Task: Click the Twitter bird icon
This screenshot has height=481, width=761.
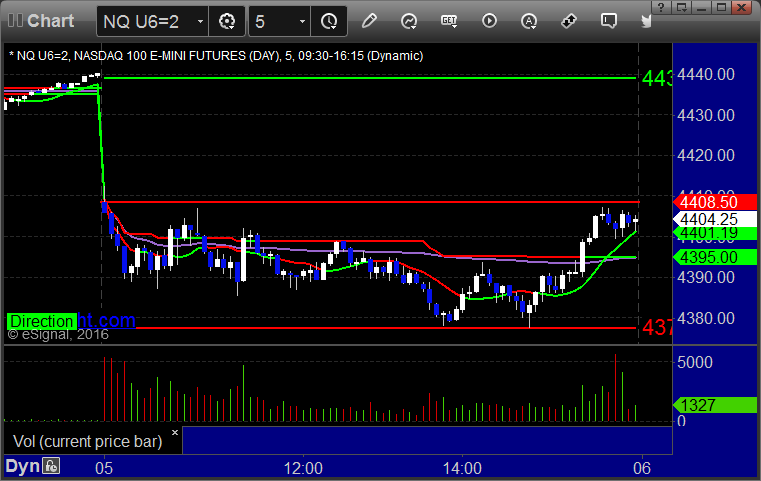Action: click(x=646, y=21)
